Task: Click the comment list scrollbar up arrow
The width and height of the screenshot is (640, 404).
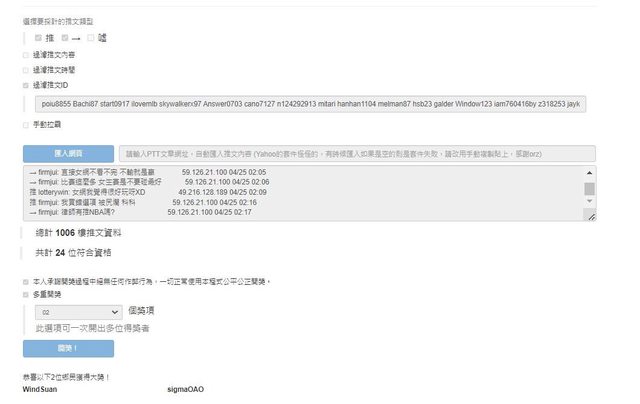Action: coord(589,173)
